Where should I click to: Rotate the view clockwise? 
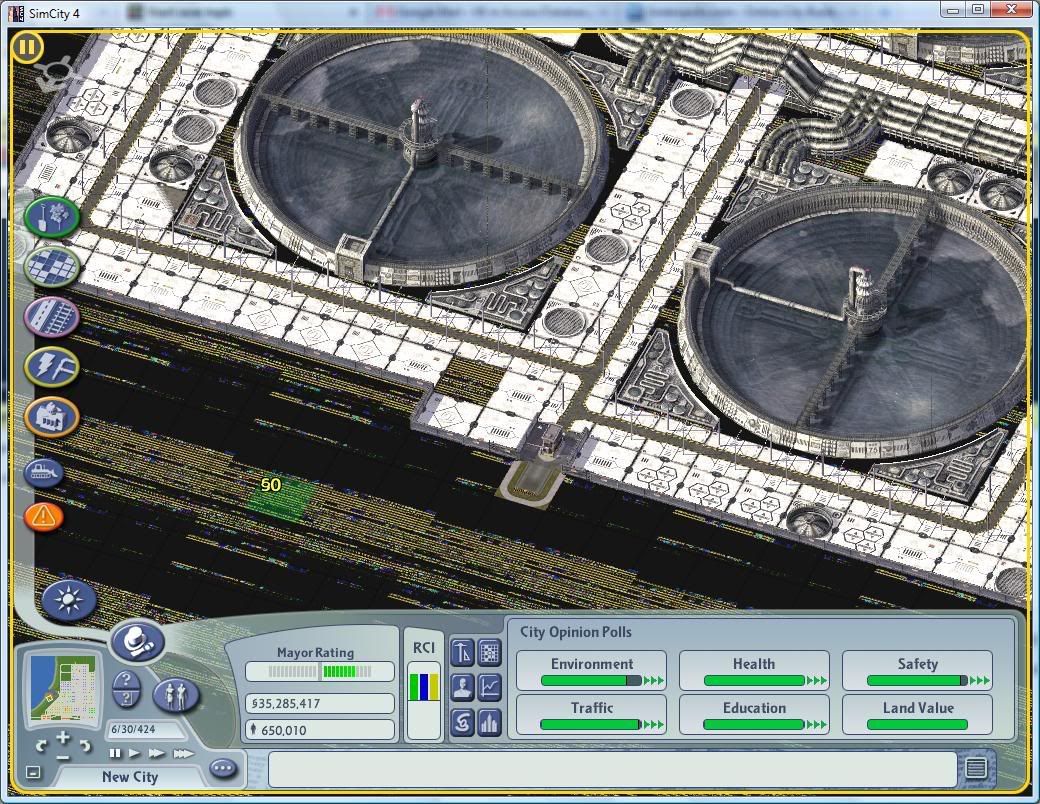86,746
